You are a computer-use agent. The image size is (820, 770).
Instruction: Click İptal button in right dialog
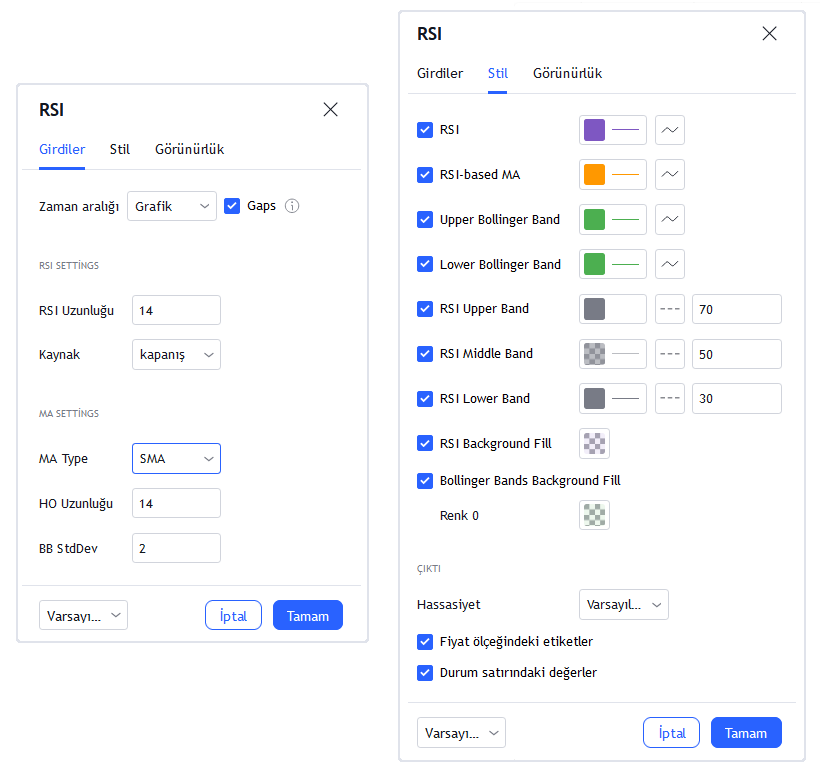click(x=671, y=733)
